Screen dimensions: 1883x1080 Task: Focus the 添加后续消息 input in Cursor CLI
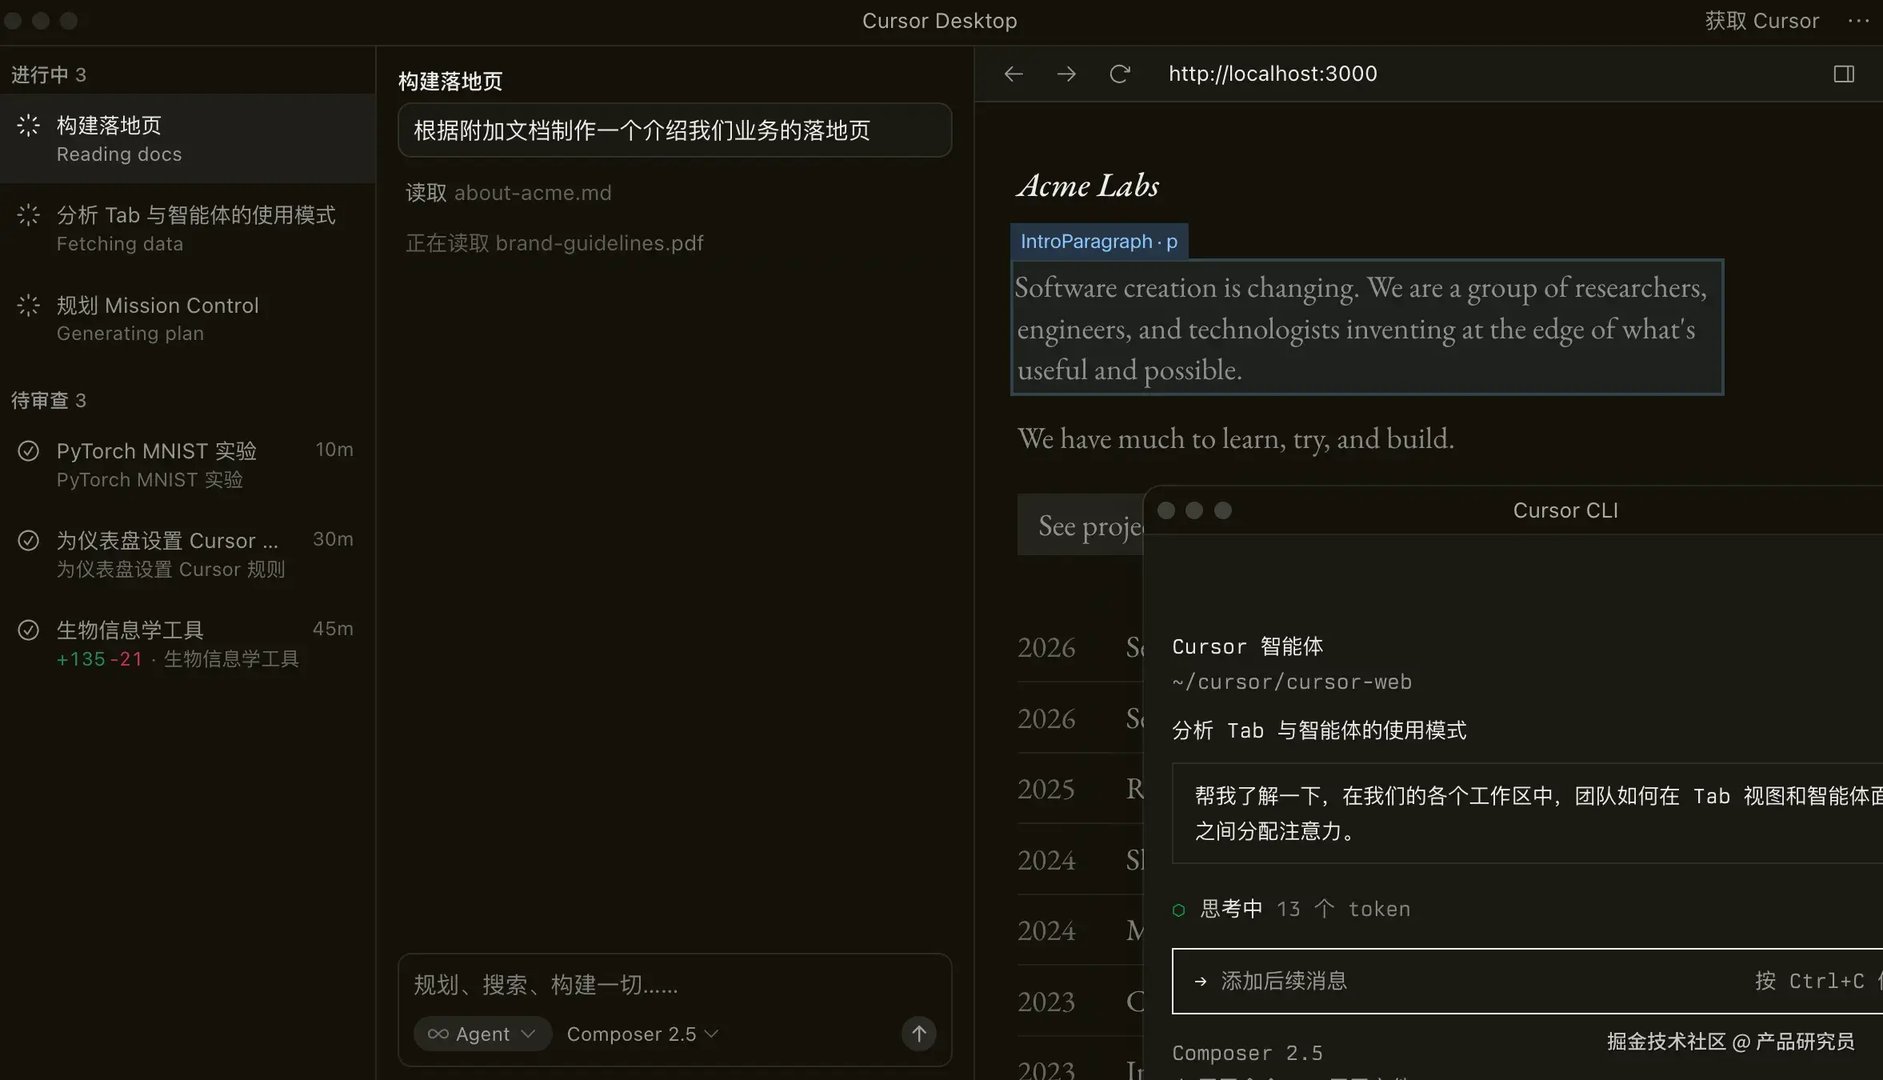tap(1527, 981)
